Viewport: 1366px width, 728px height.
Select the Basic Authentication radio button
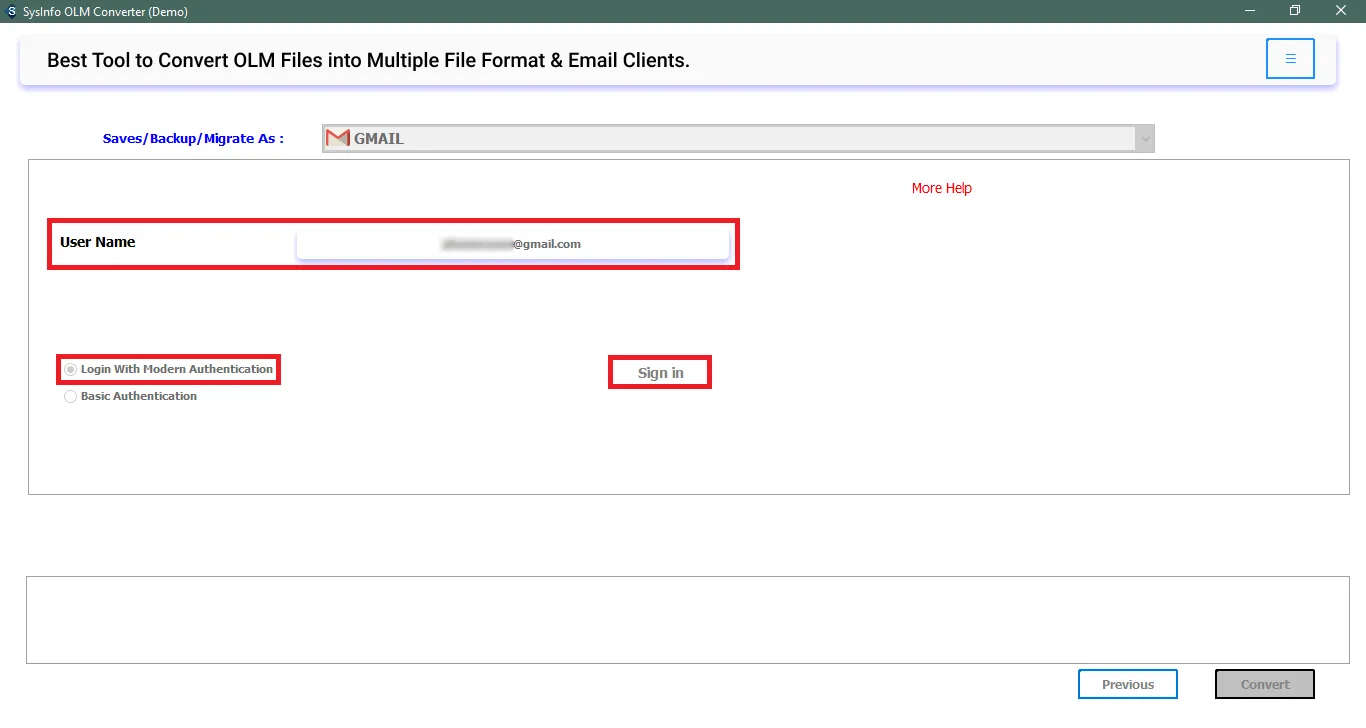[70, 397]
